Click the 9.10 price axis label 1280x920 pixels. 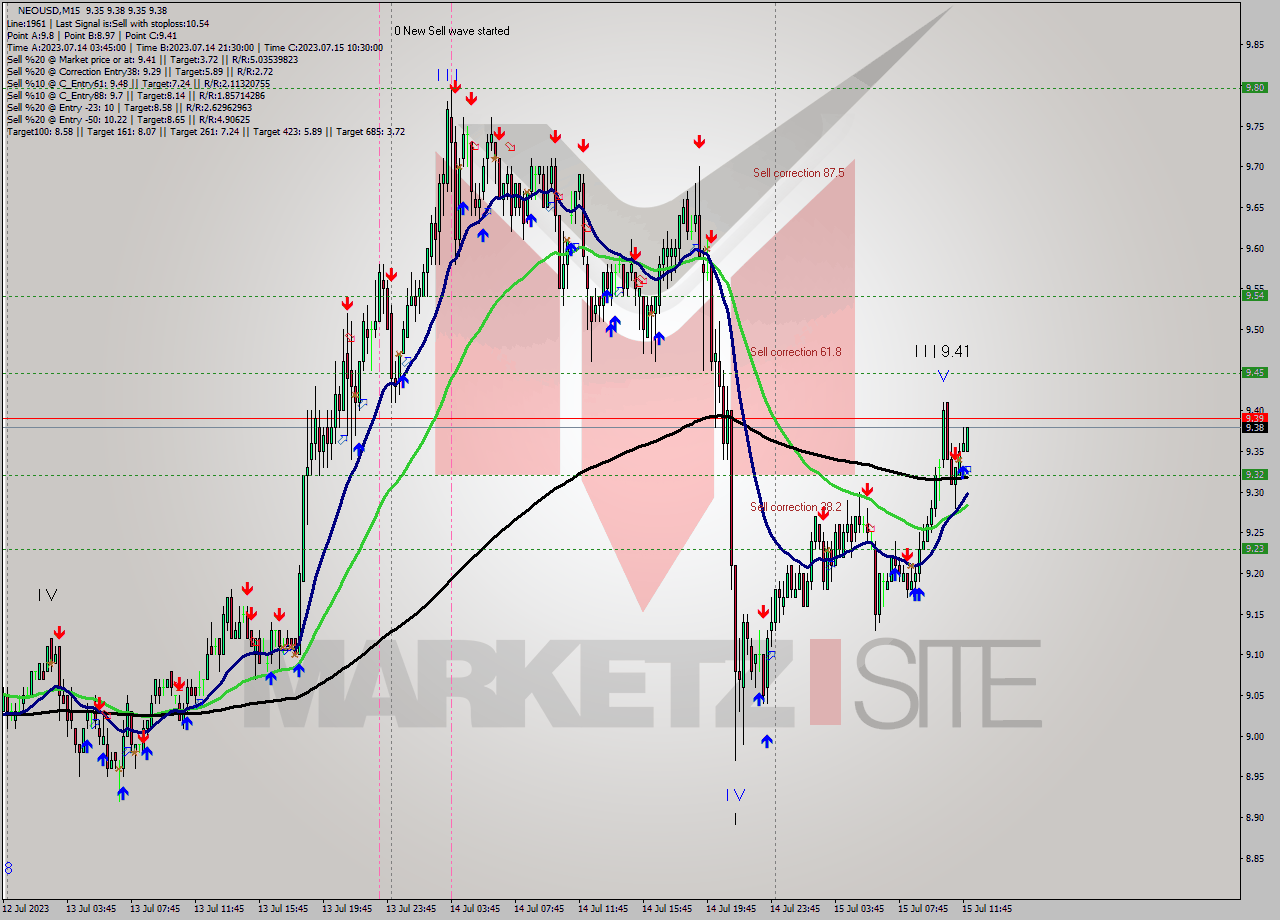(1256, 654)
